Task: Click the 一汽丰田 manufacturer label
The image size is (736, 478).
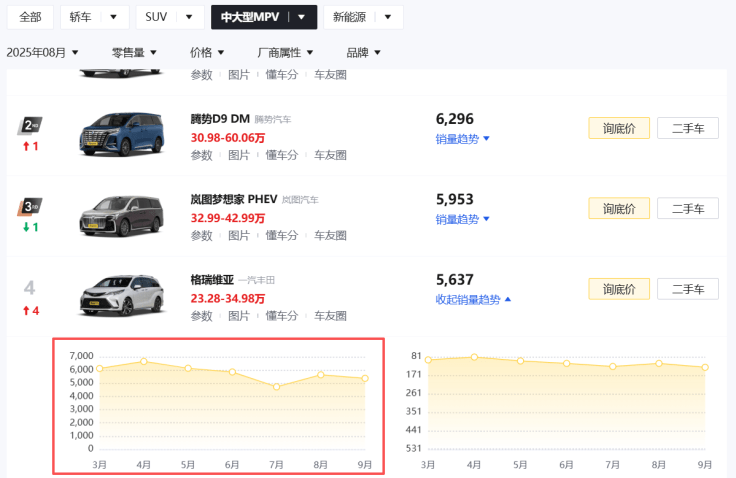Action: click(256, 280)
